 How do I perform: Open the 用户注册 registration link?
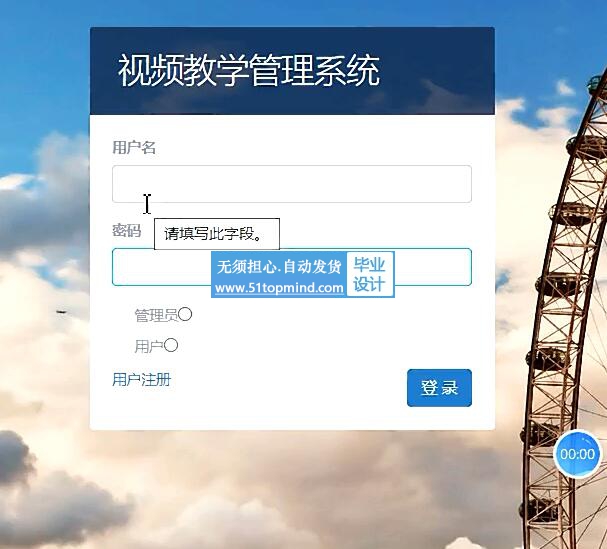141,379
